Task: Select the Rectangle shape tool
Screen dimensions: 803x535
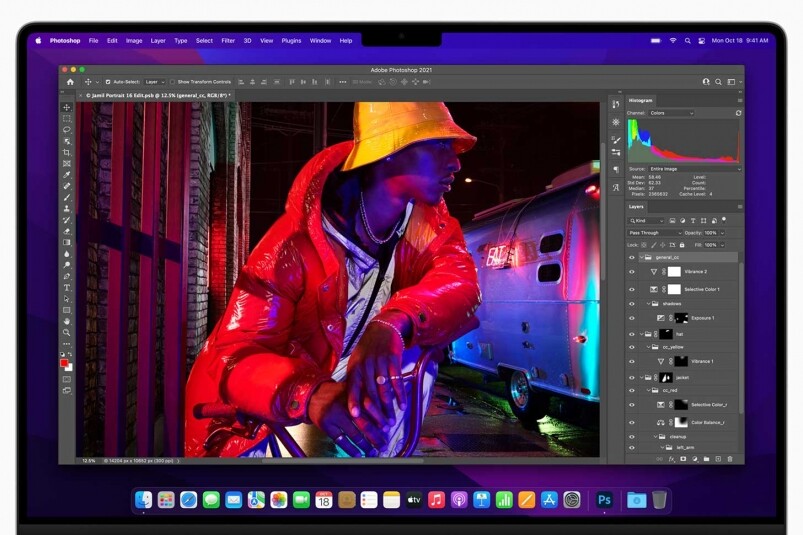Action: point(67,310)
